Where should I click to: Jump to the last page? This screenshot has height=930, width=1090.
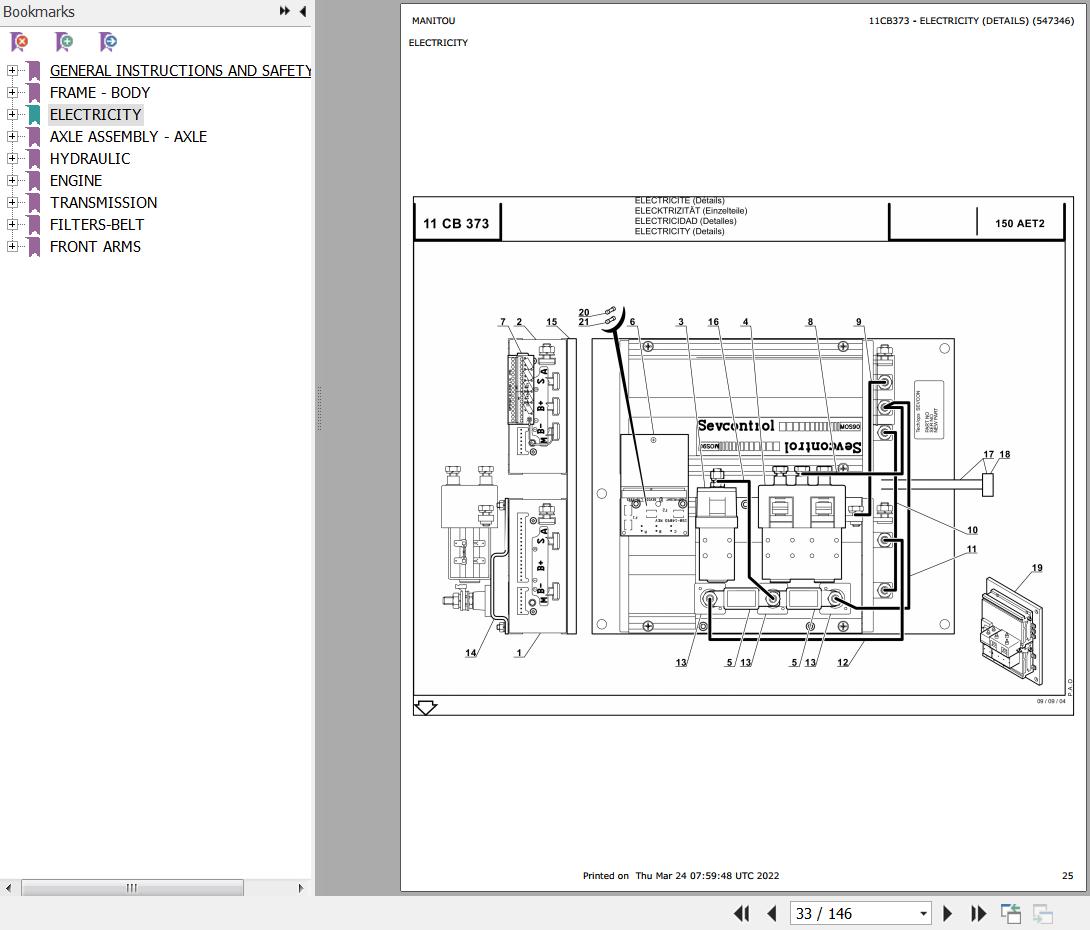coord(978,913)
